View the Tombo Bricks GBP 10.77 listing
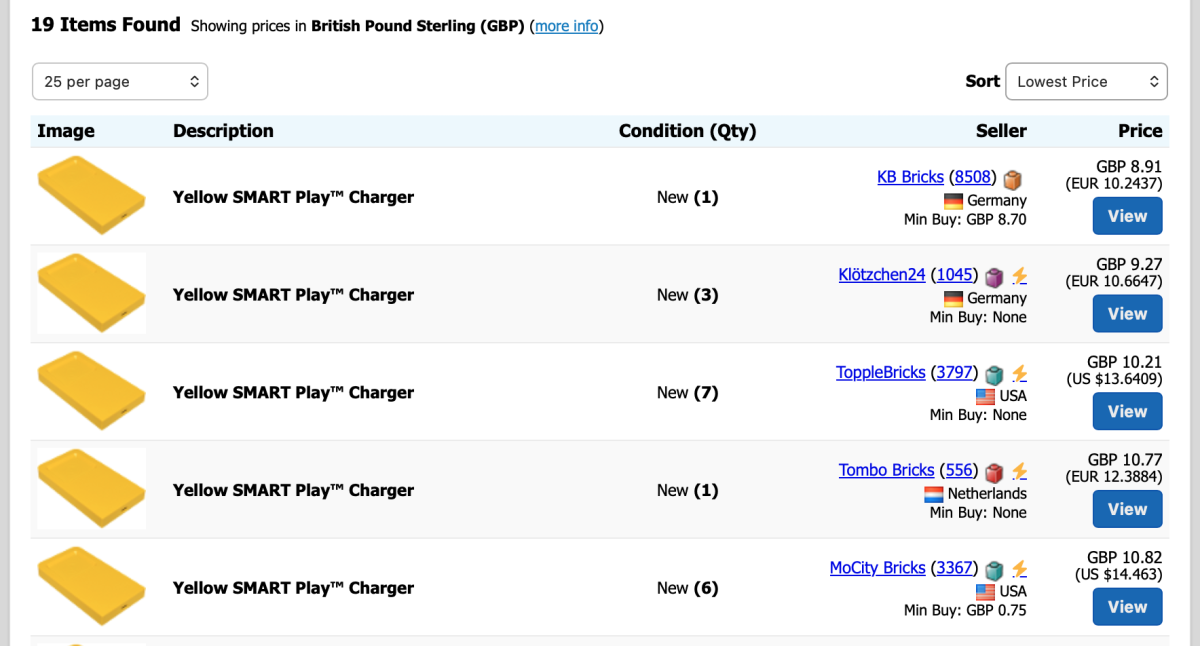Image resolution: width=1200 pixels, height=646 pixels. (1127, 509)
